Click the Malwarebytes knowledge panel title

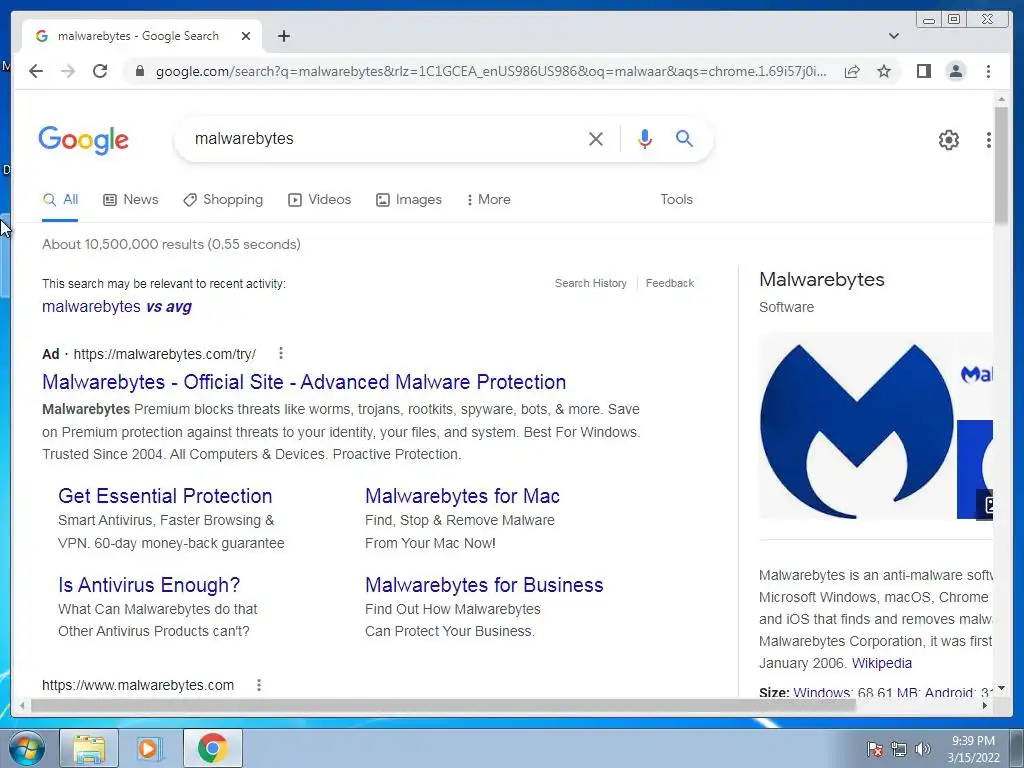pyautogui.click(x=822, y=280)
